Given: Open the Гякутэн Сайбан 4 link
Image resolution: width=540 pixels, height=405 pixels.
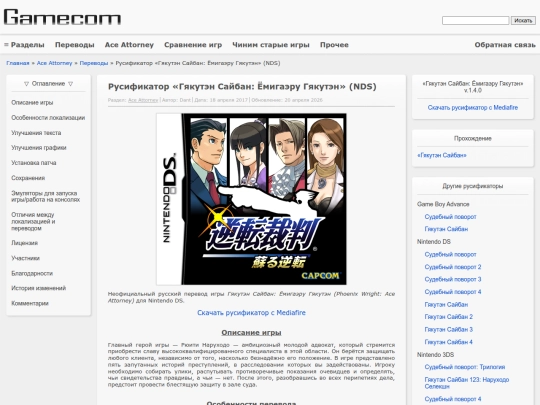Looking at the screenshot, I should click(449, 342).
